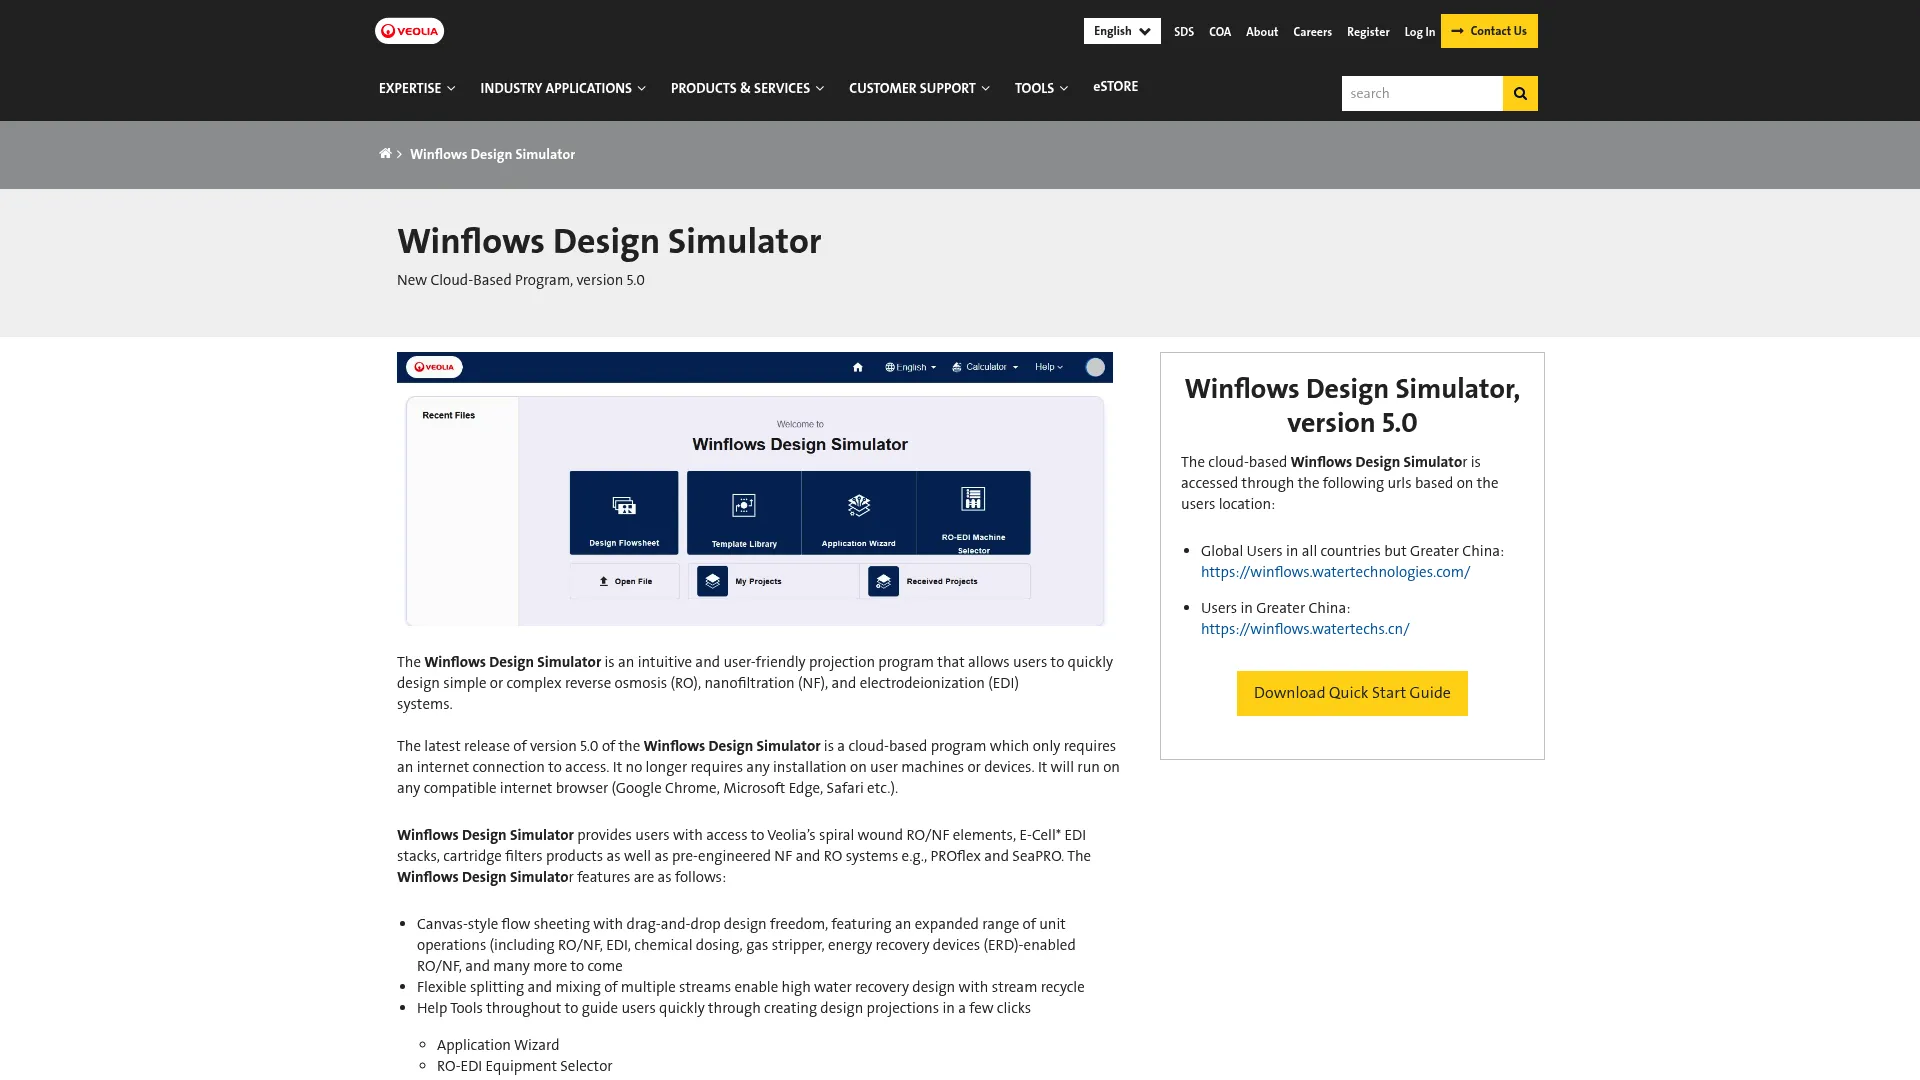The height and width of the screenshot is (1080, 1920).
Task: Go to home via breadcrumb house icon
Action: click(385, 154)
